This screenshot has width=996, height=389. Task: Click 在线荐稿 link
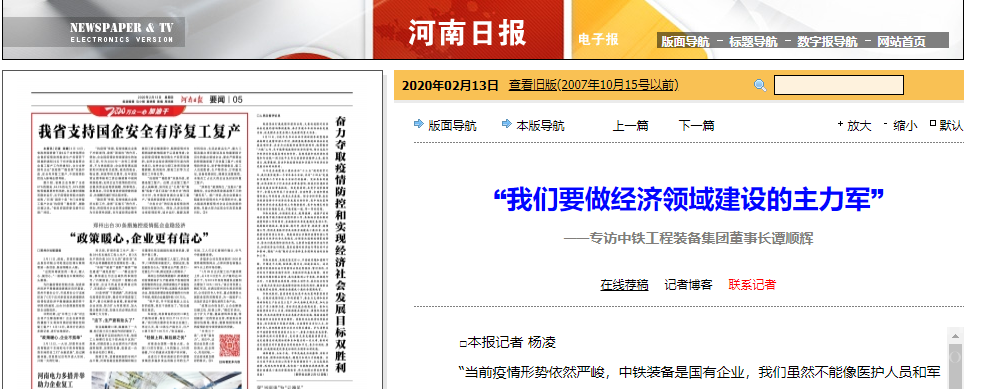pyautogui.click(x=624, y=285)
